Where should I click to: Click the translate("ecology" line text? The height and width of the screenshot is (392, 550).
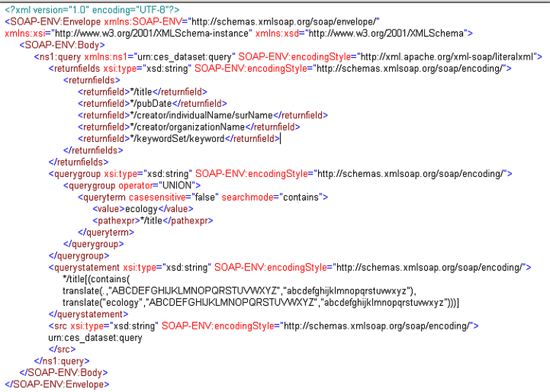coord(261,303)
